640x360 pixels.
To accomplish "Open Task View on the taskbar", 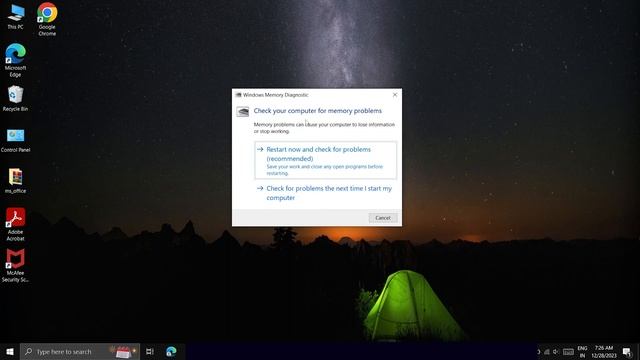I will pos(150,351).
